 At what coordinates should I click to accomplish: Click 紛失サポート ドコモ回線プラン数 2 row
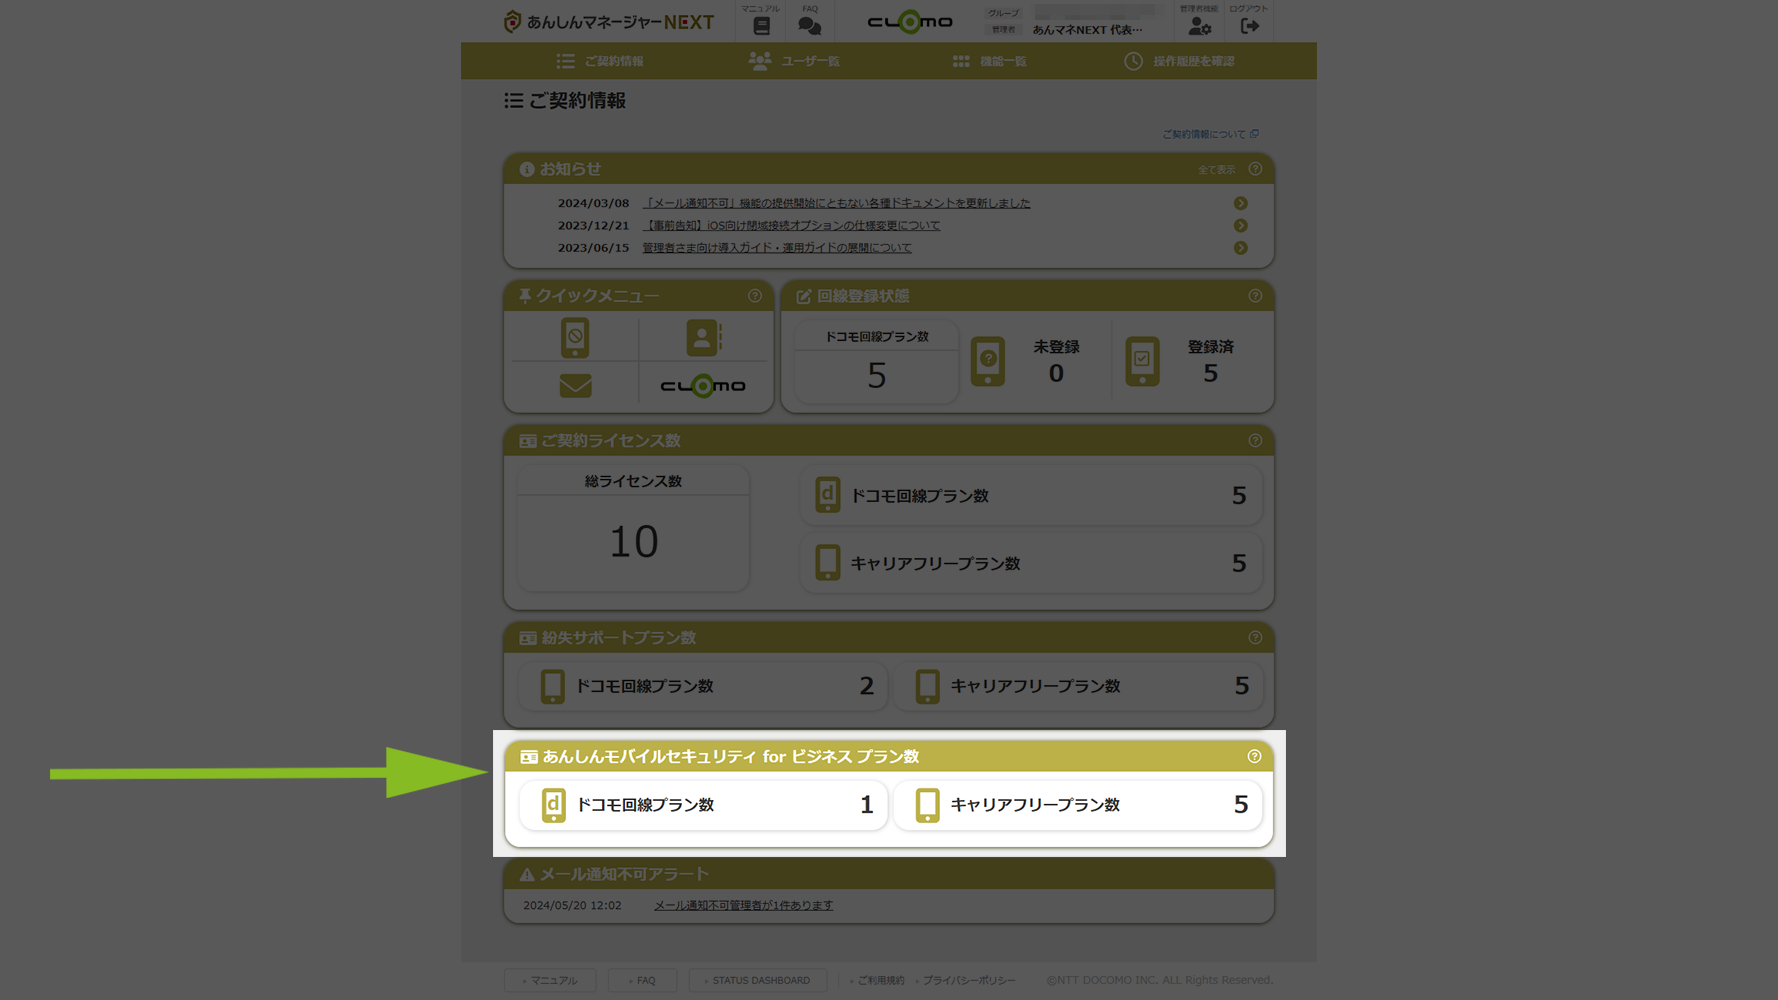pos(703,686)
